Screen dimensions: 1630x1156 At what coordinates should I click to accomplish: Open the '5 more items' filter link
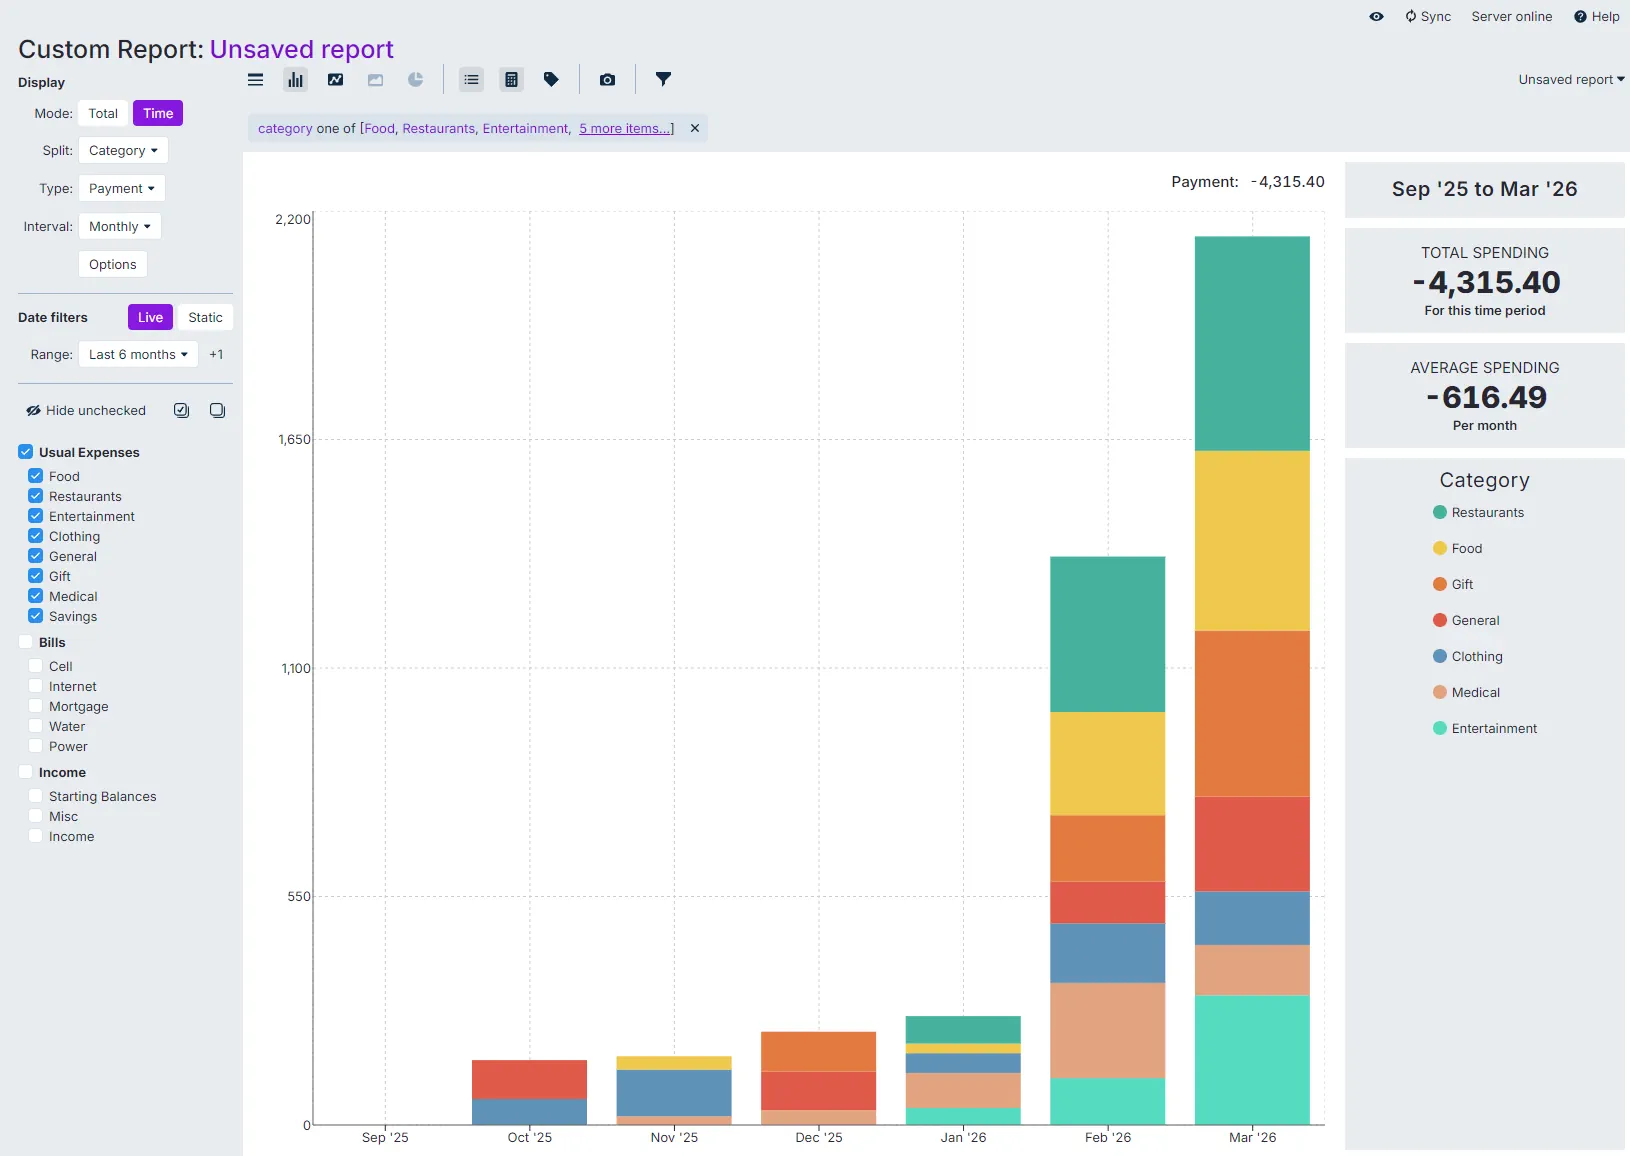coord(624,129)
